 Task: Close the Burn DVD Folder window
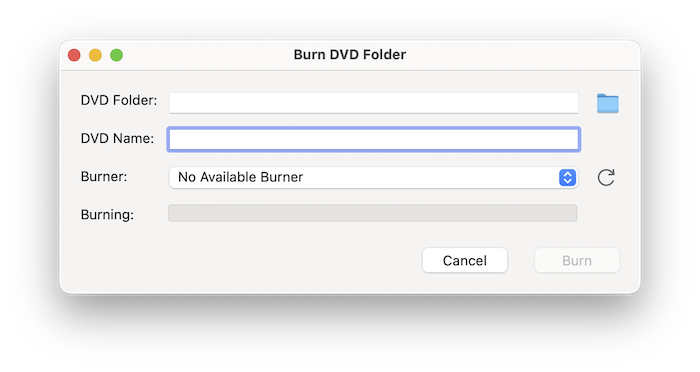(x=74, y=55)
